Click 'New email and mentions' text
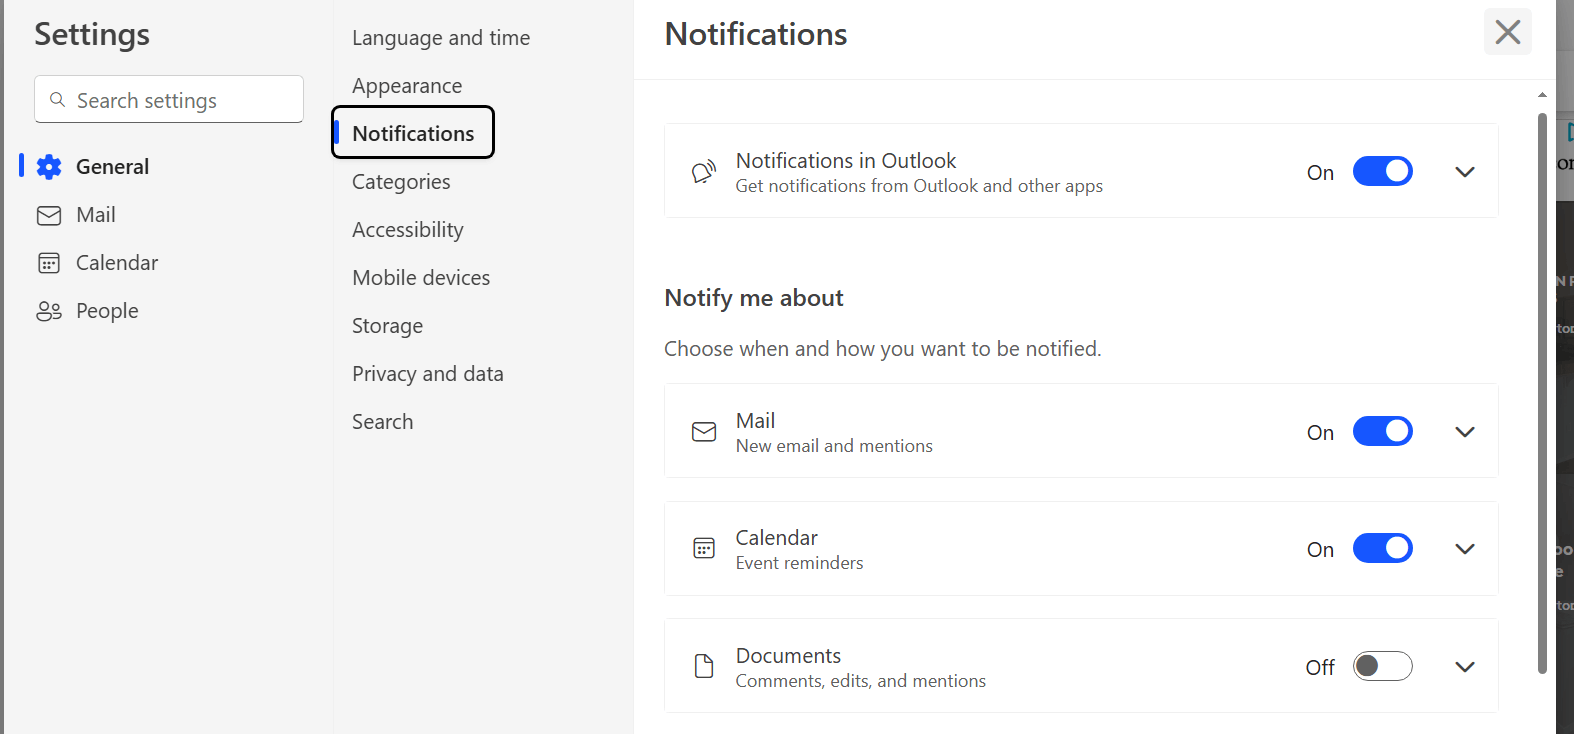 pos(834,446)
